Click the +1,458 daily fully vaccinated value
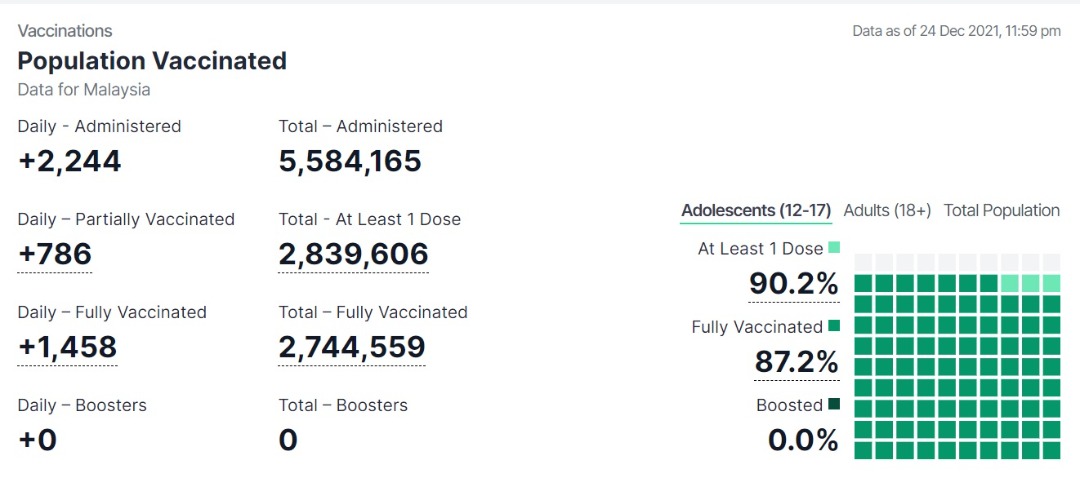This screenshot has height=478, width=1080. (x=68, y=348)
